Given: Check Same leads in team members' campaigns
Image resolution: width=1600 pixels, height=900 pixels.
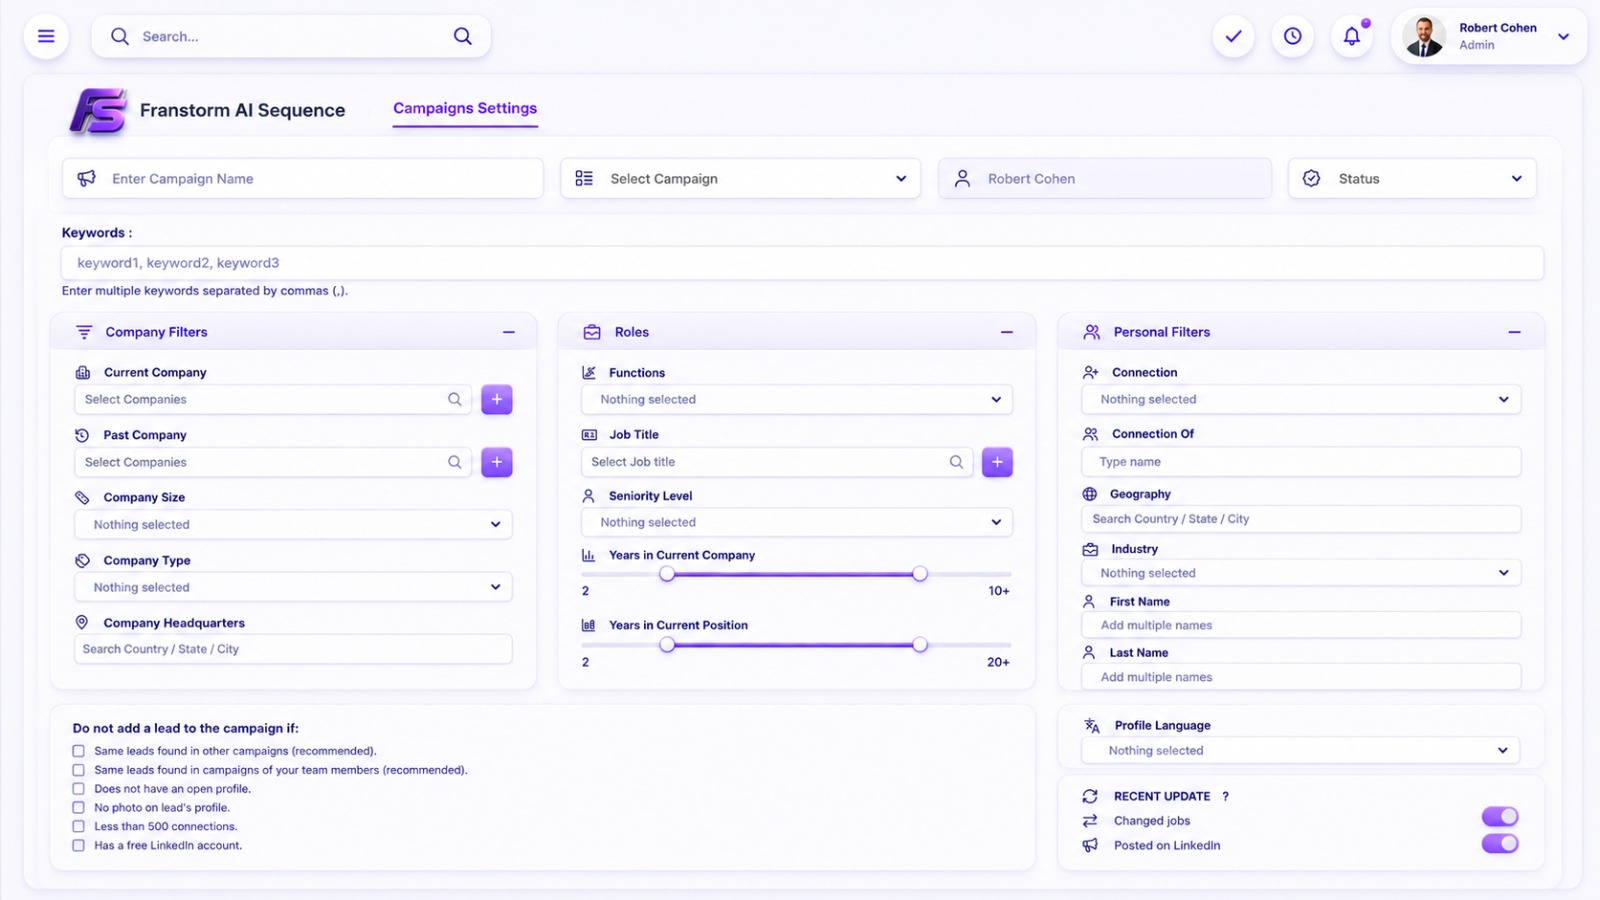Looking at the screenshot, I should pos(78,770).
